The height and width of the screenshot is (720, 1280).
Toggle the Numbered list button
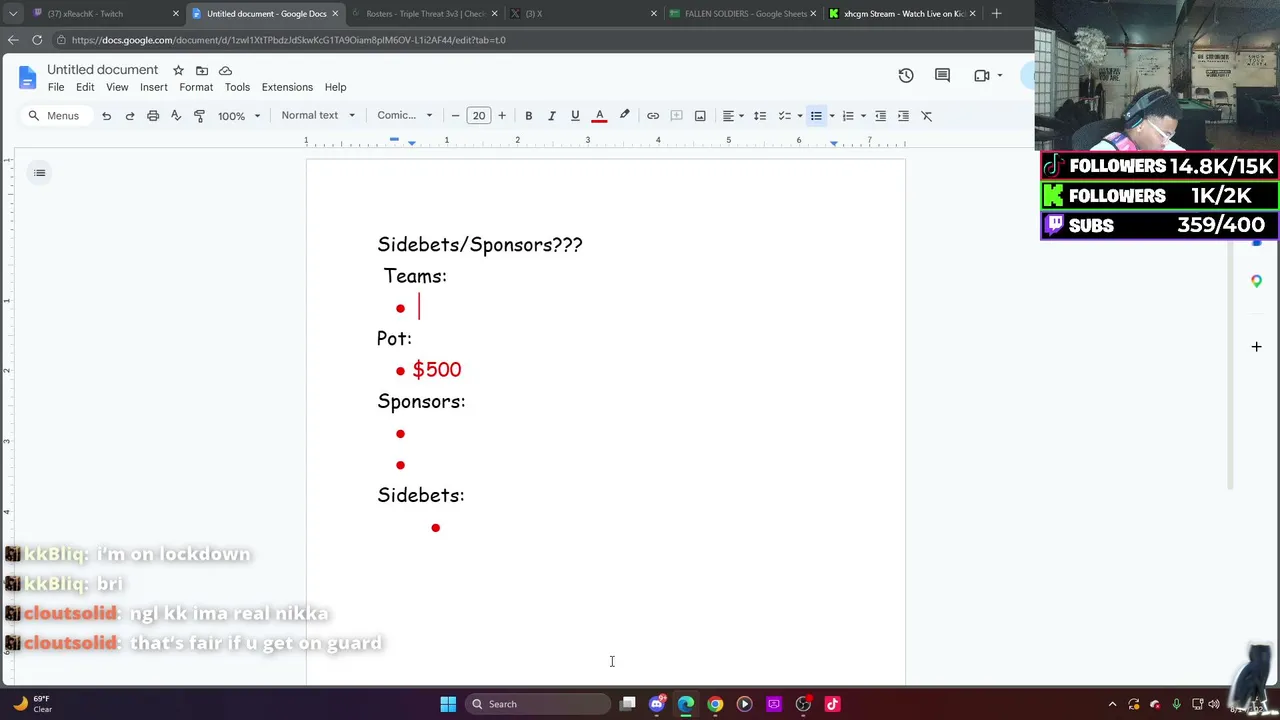pos(848,116)
